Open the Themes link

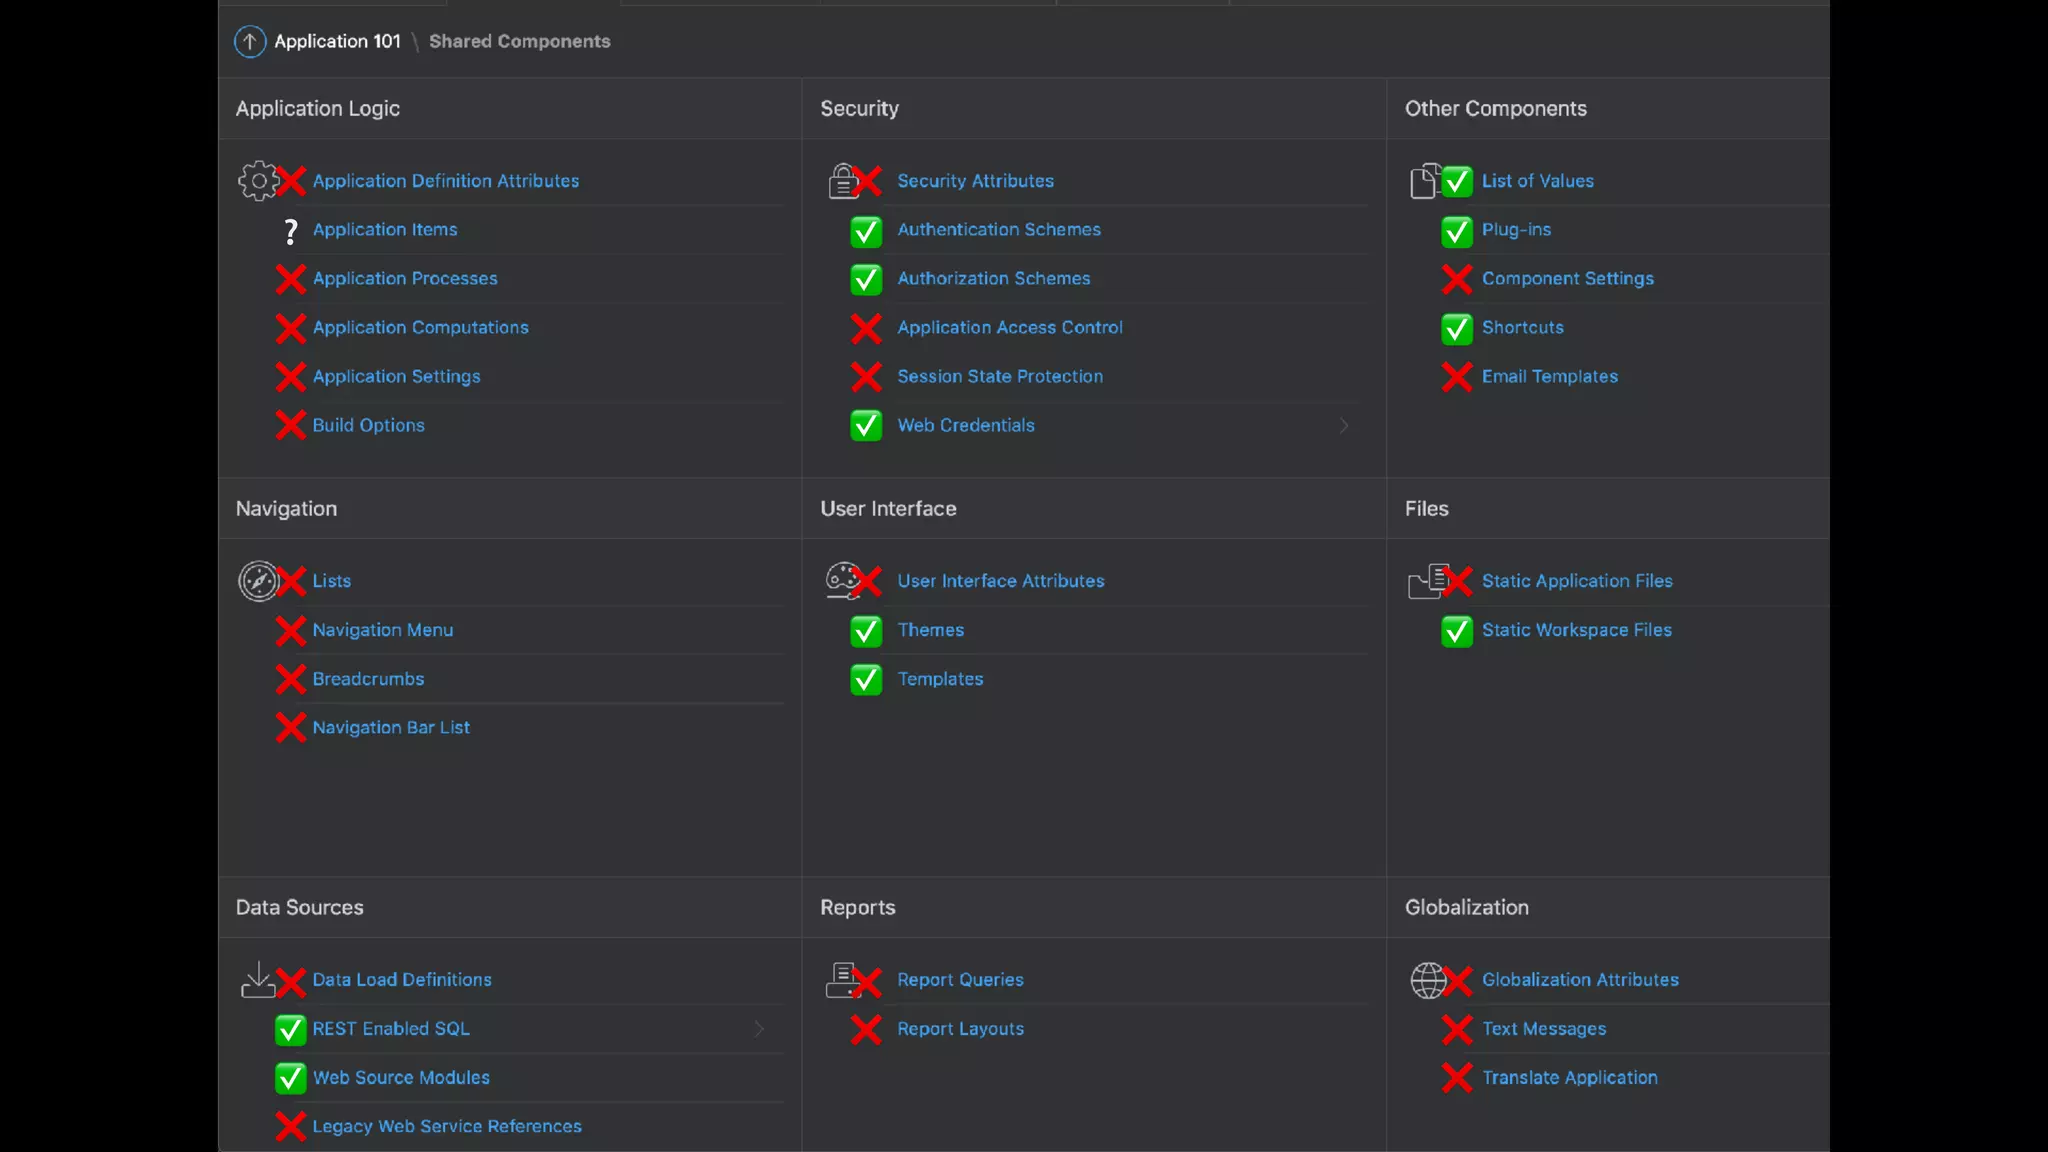[x=930, y=630]
